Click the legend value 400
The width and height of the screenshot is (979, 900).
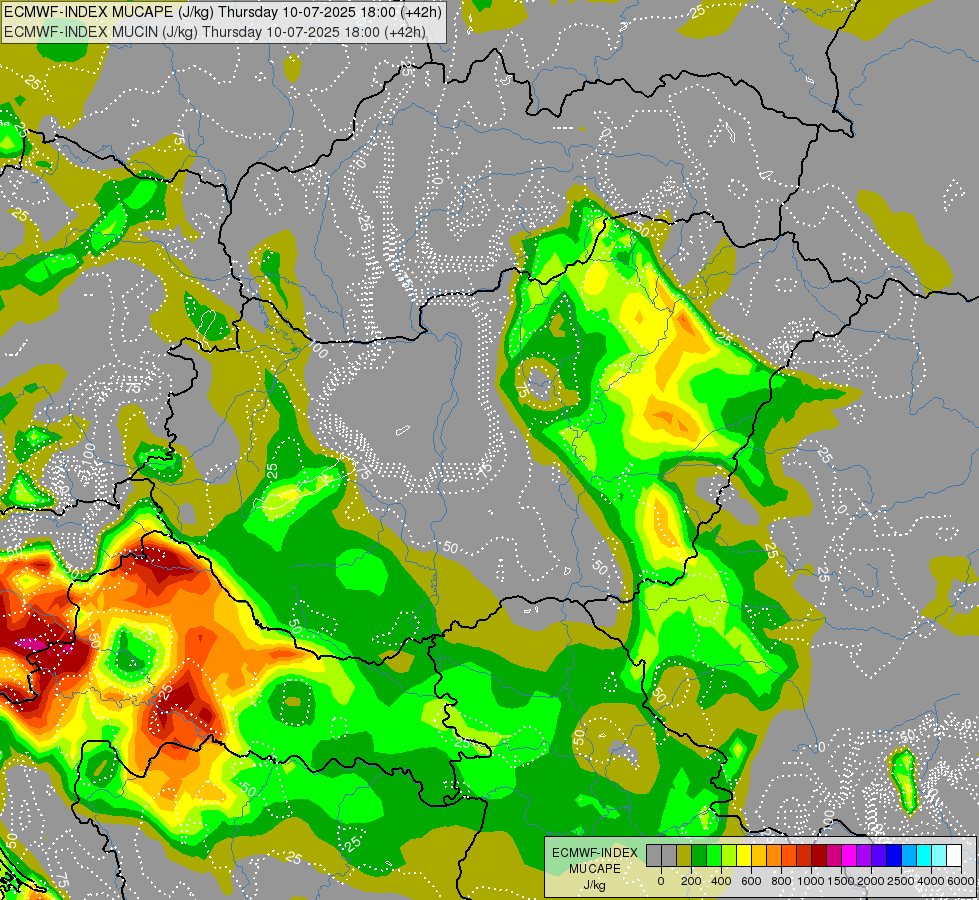tap(721, 881)
